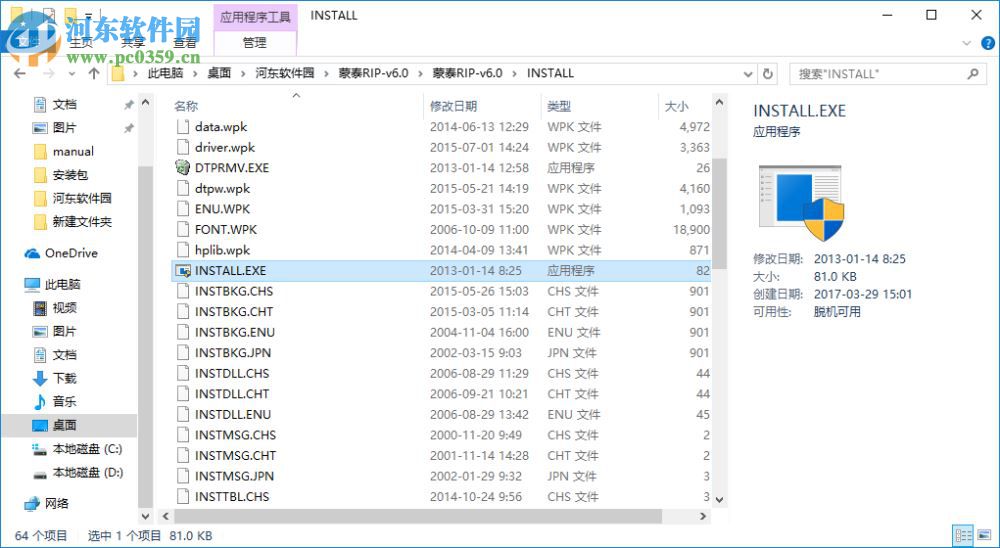
Task: Open 视频 folder in sidebar
Action: point(55,308)
